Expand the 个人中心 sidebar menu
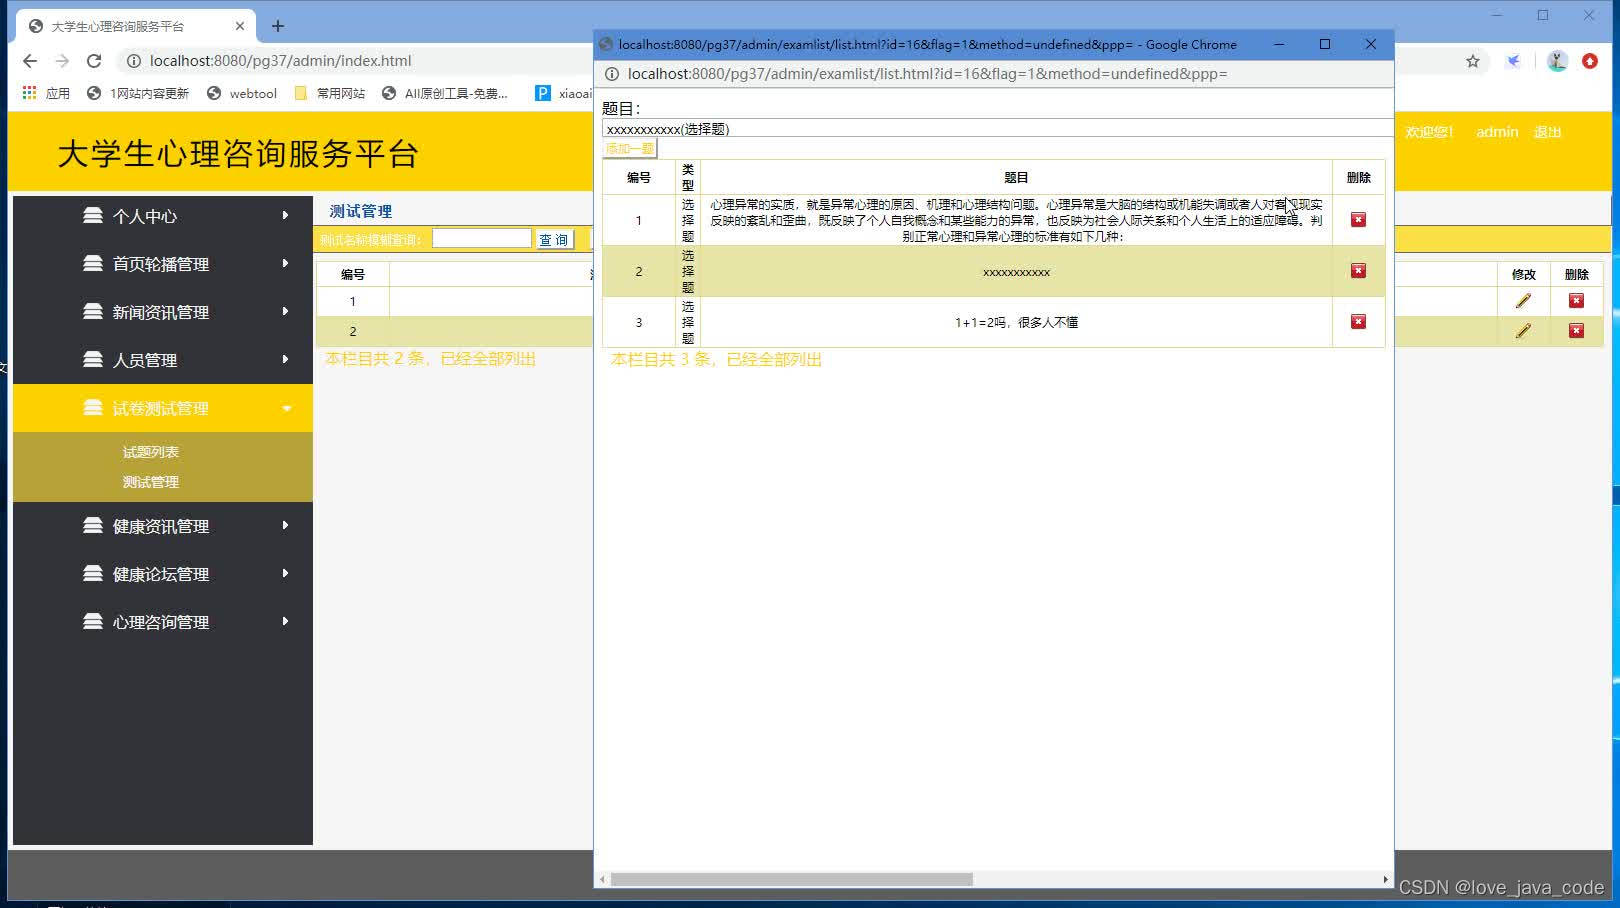 [163, 216]
